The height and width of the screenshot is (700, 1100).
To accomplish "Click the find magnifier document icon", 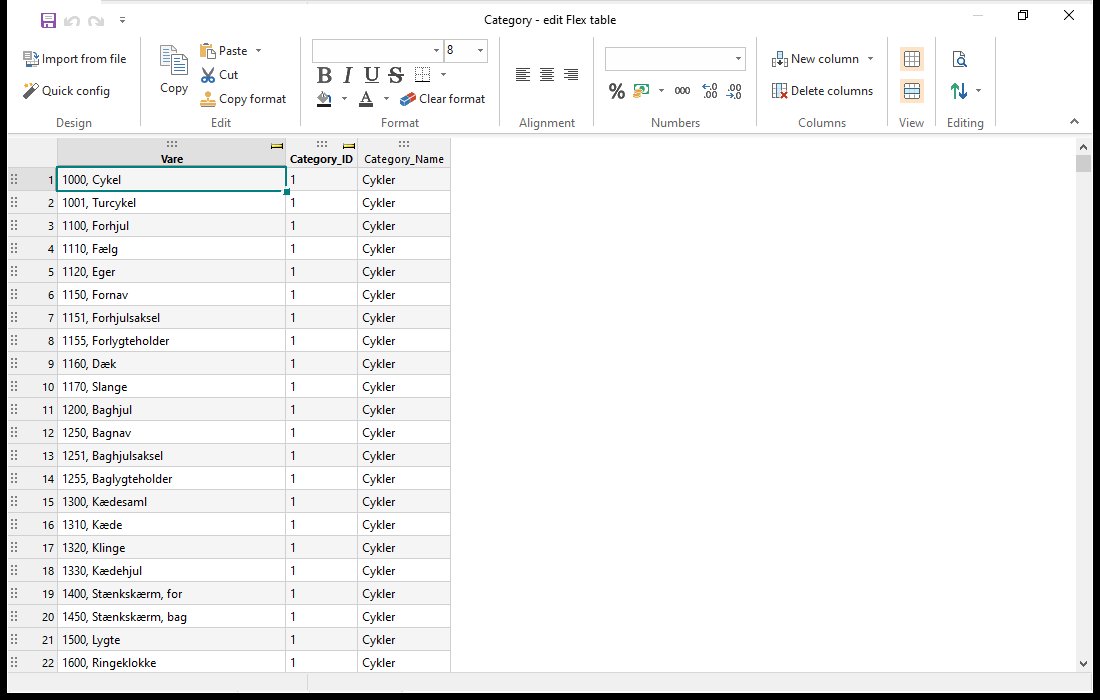I will (960, 59).
